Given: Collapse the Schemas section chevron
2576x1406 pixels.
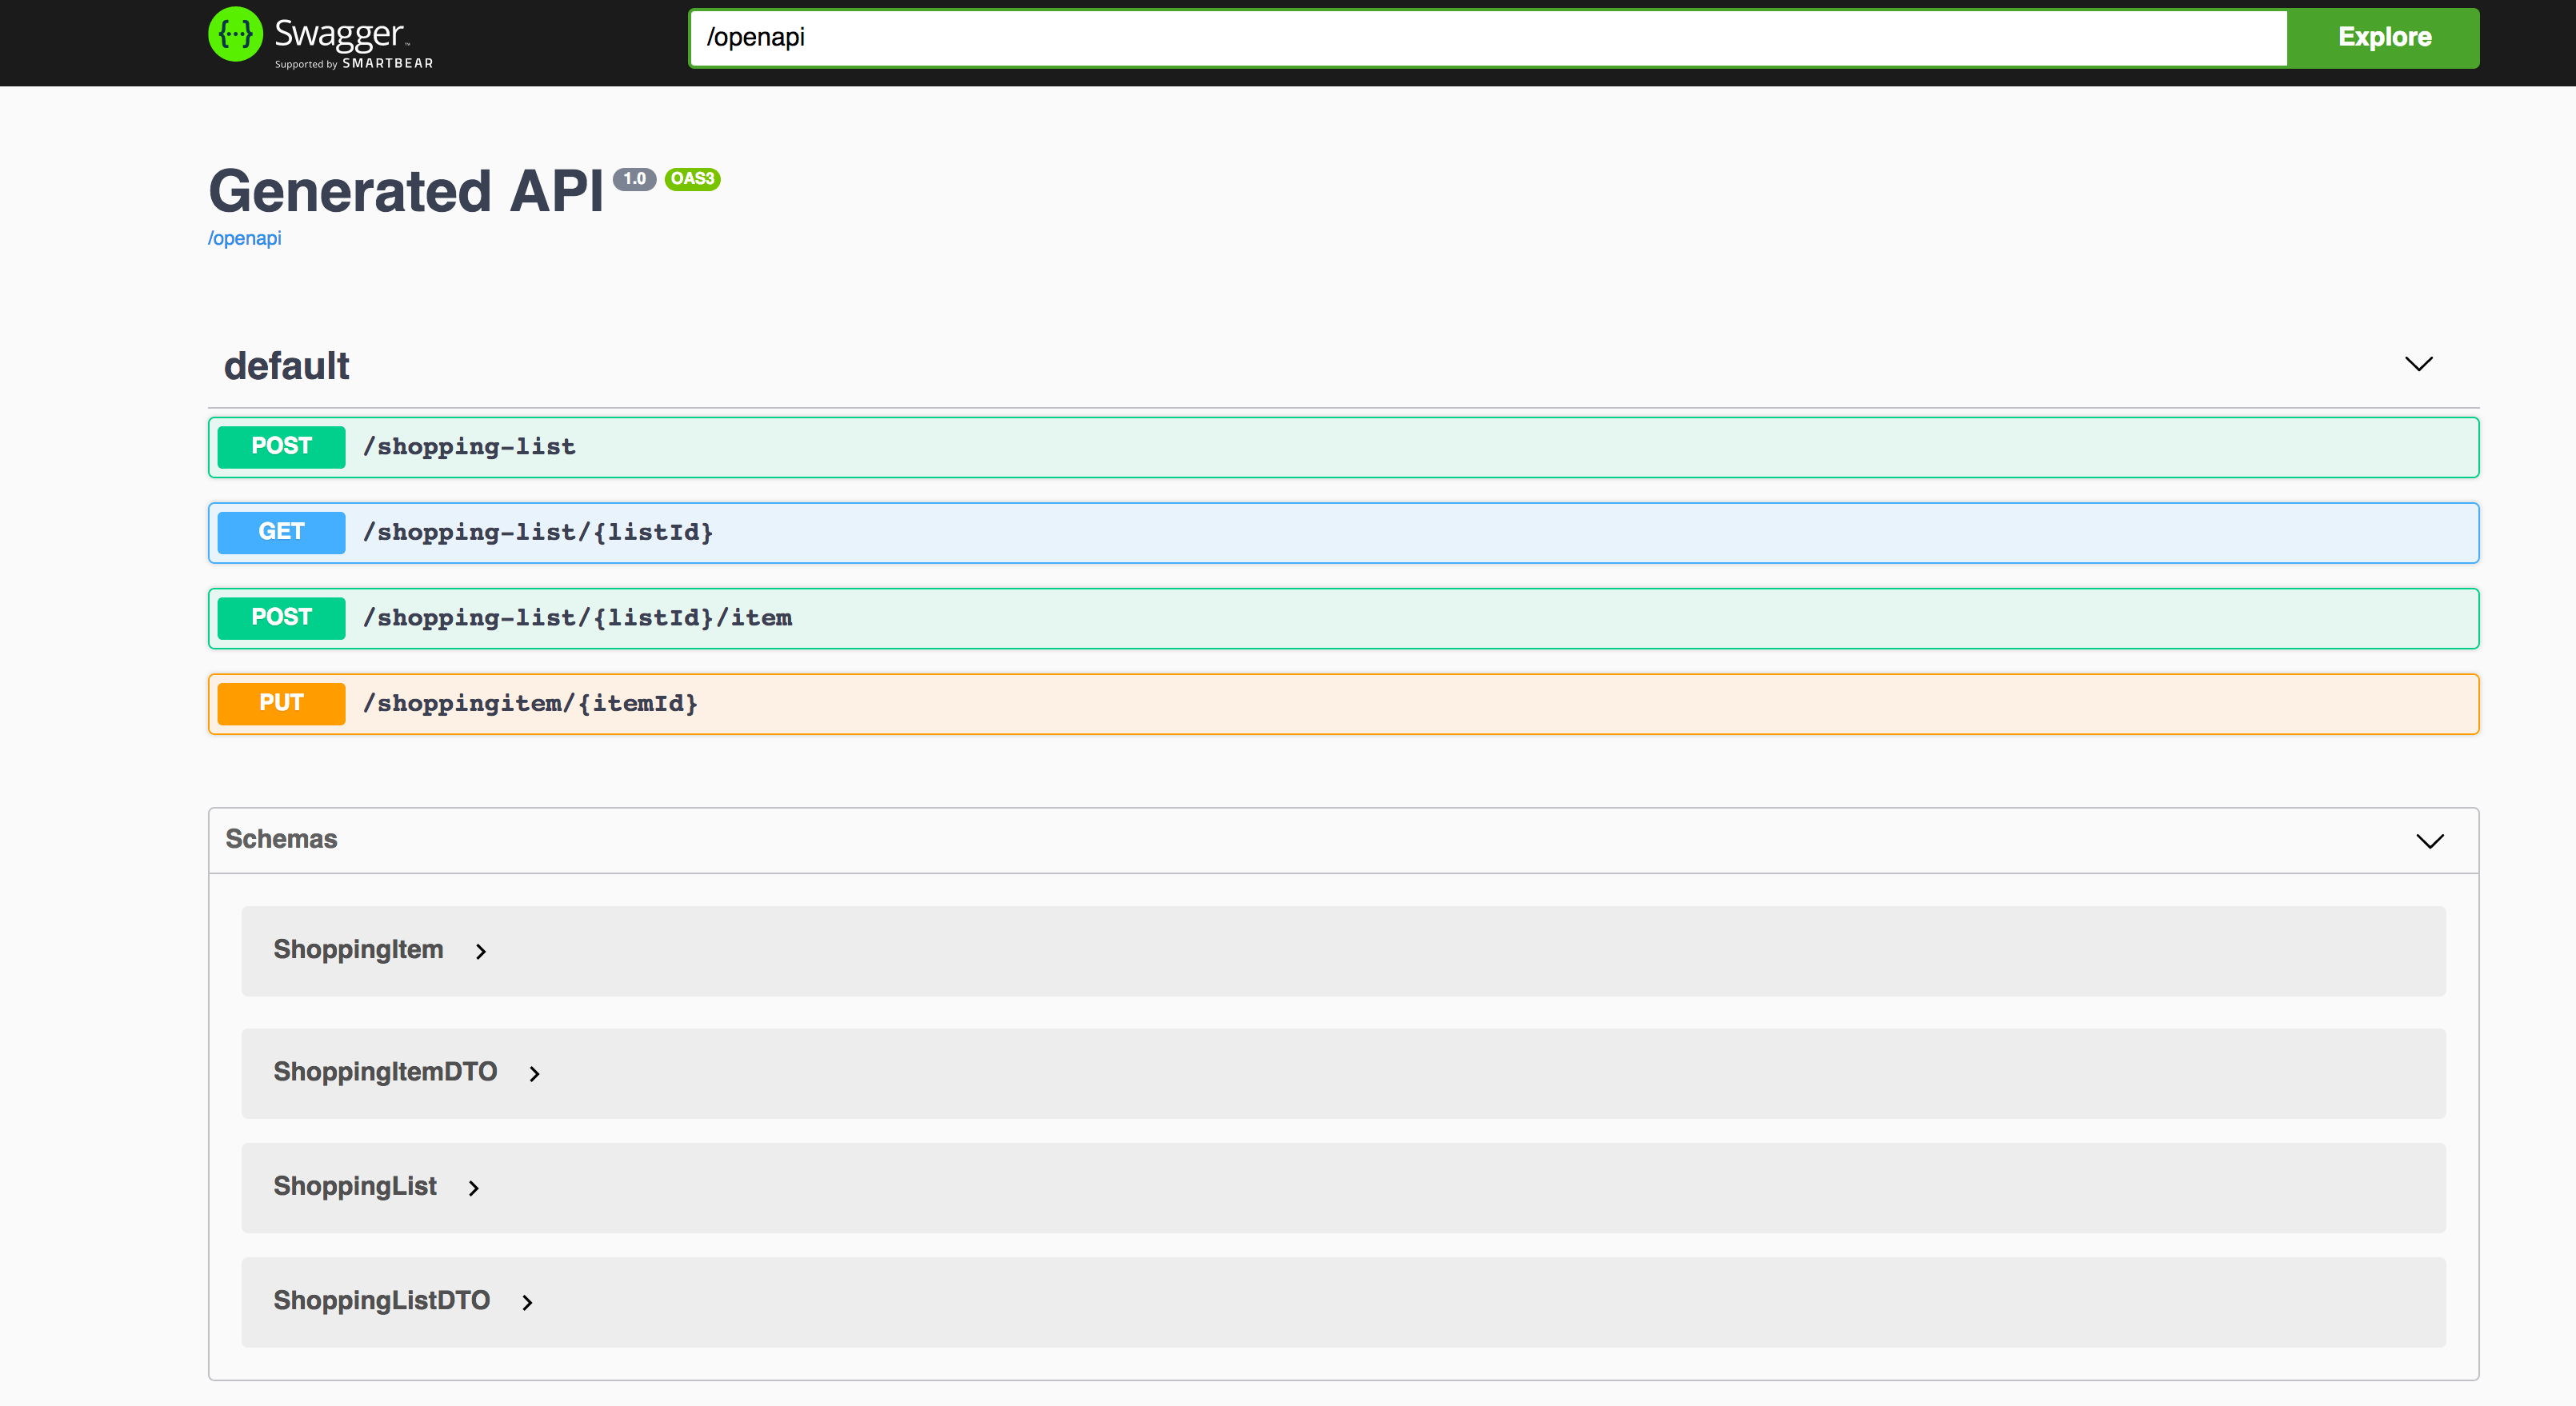Looking at the screenshot, I should point(2429,841).
